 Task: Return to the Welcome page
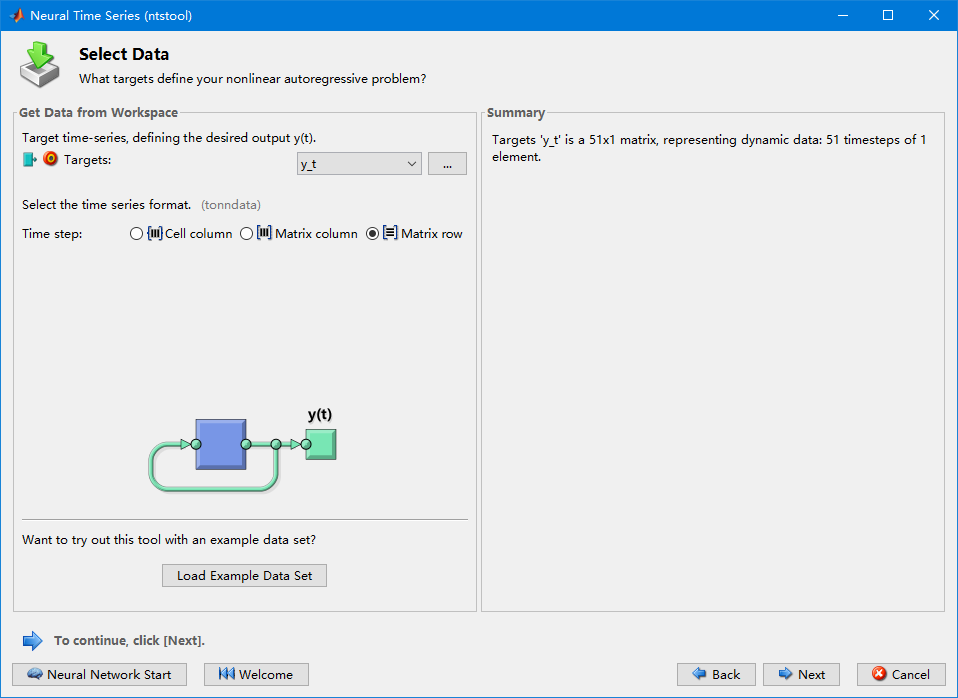256,674
